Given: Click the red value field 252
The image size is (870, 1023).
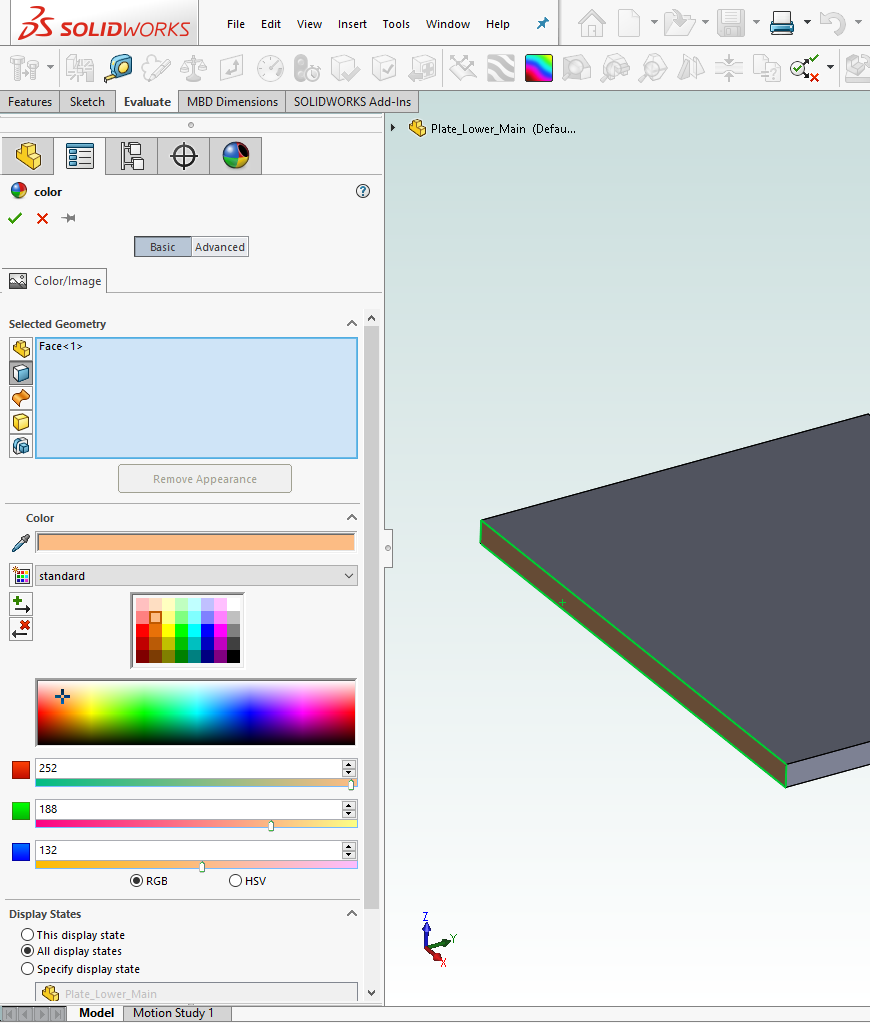Looking at the screenshot, I should pyautogui.click(x=189, y=768).
